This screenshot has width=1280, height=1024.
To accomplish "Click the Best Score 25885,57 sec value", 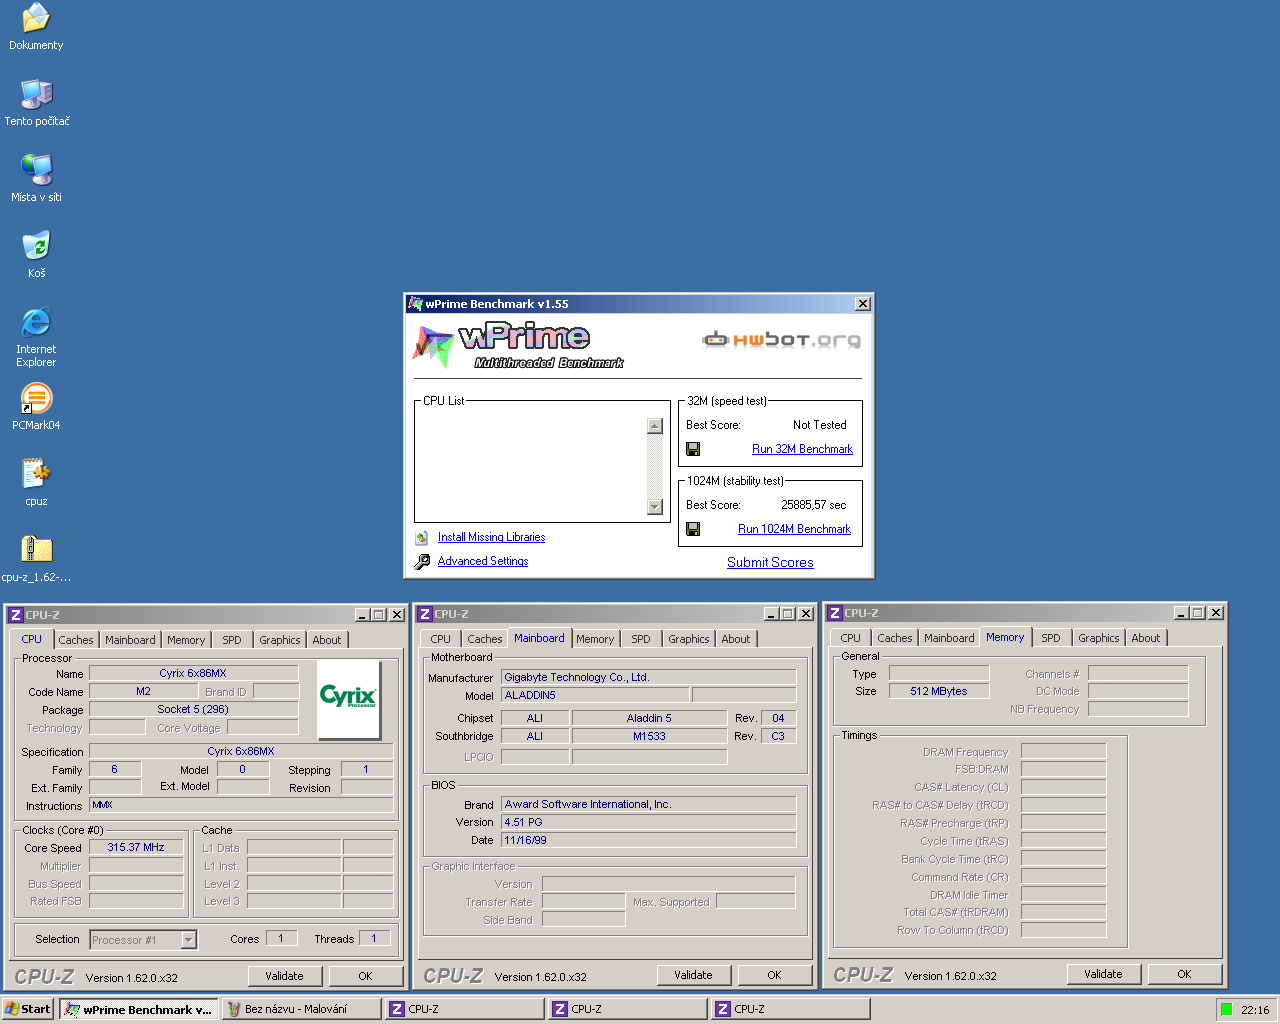I will pos(813,505).
